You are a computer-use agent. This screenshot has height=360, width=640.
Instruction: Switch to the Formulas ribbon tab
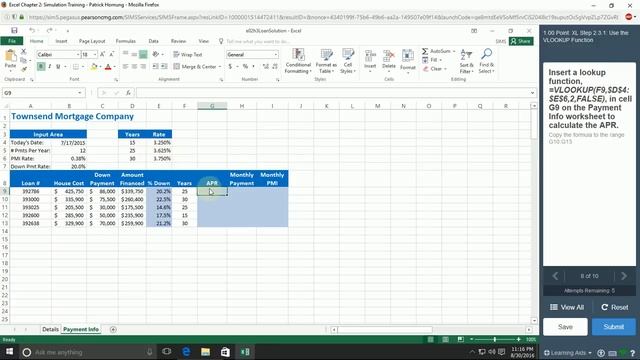126,41
